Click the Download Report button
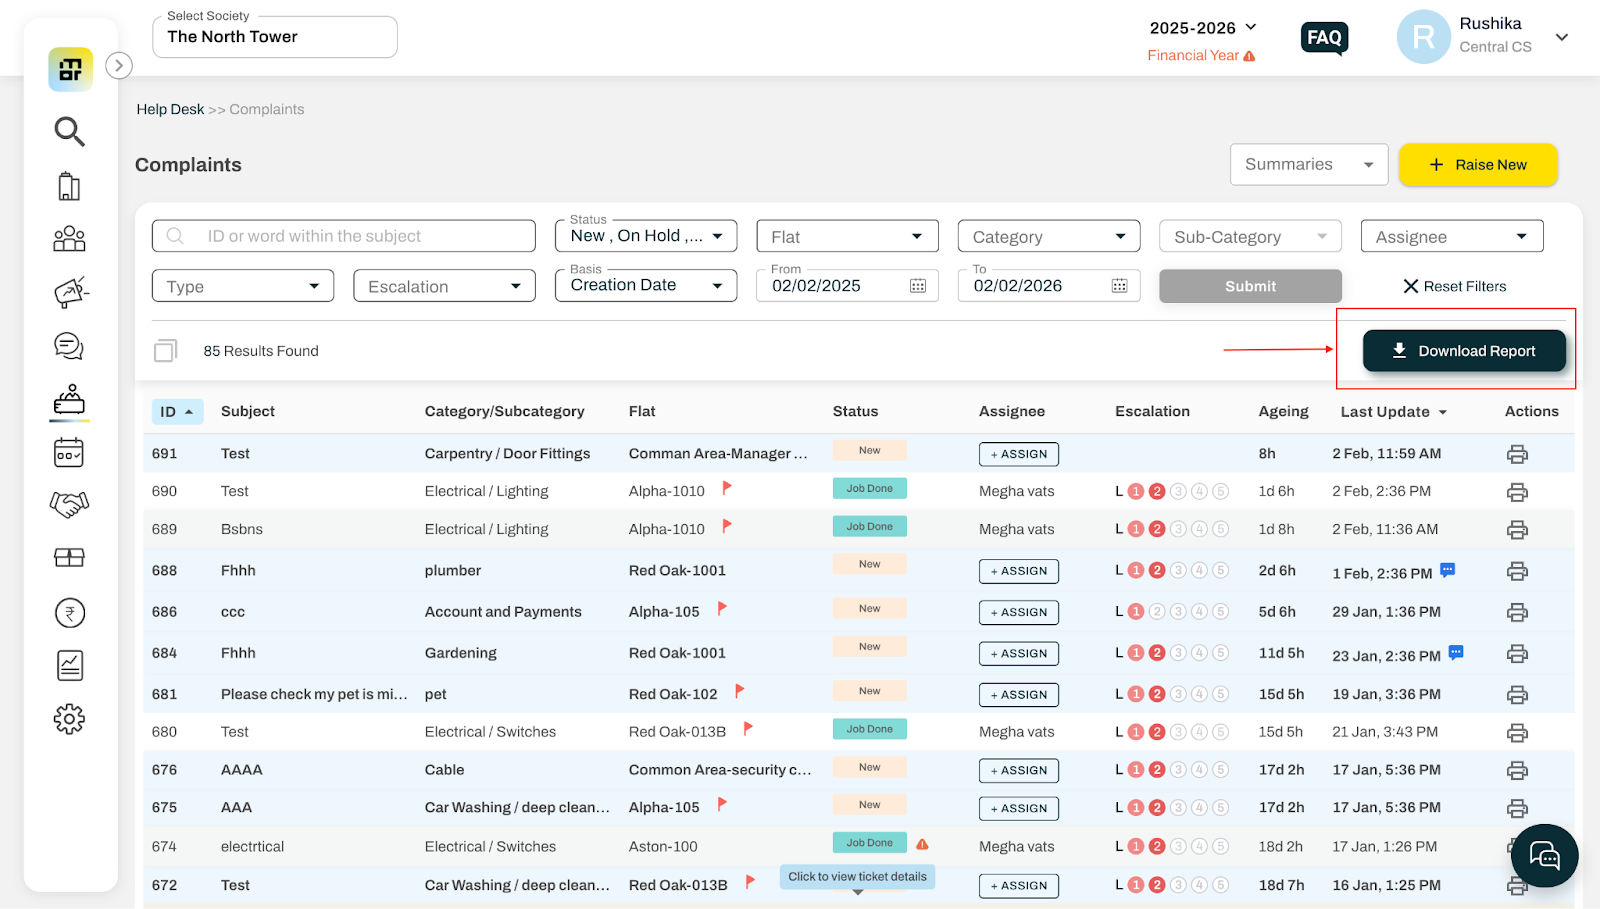 coord(1464,351)
